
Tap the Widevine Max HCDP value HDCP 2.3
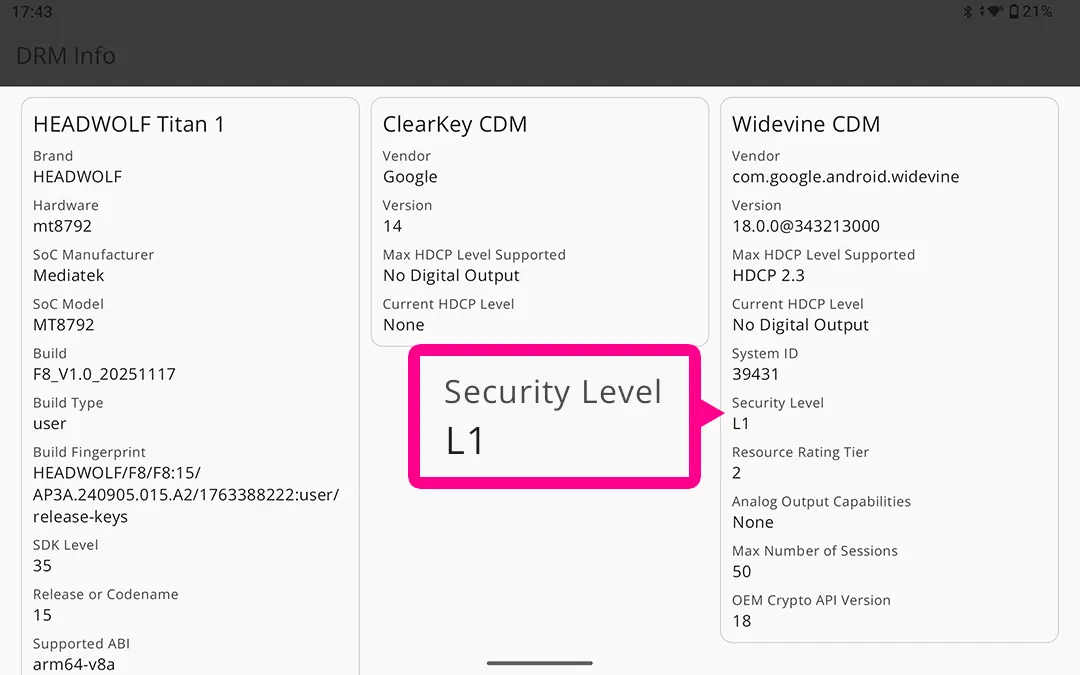pyautogui.click(x=768, y=275)
